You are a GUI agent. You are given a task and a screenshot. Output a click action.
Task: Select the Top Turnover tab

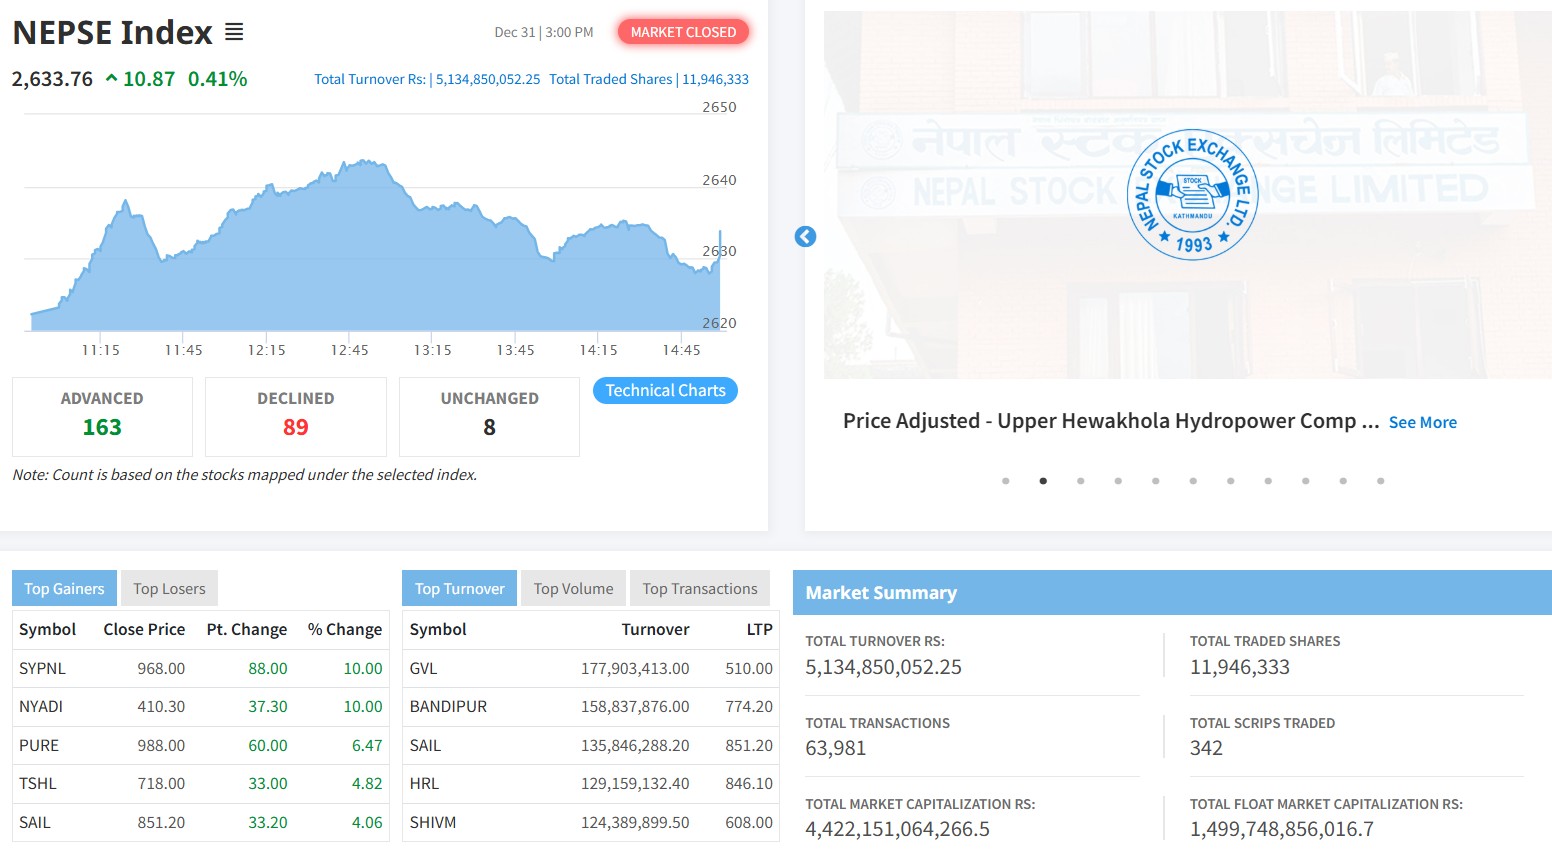tap(459, 589)
